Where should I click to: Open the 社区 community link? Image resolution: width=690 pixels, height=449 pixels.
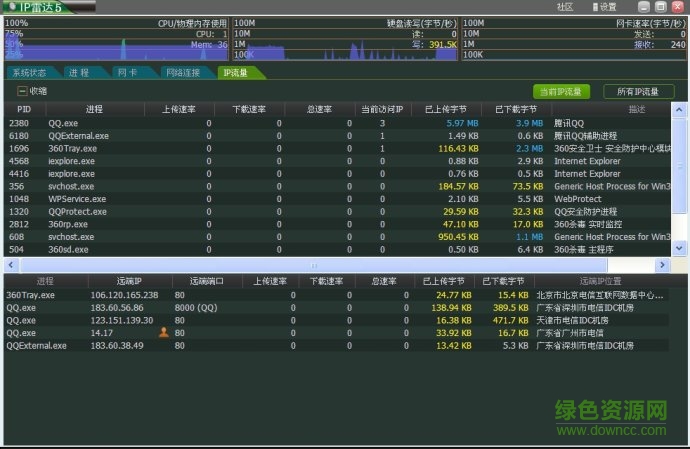565,7
